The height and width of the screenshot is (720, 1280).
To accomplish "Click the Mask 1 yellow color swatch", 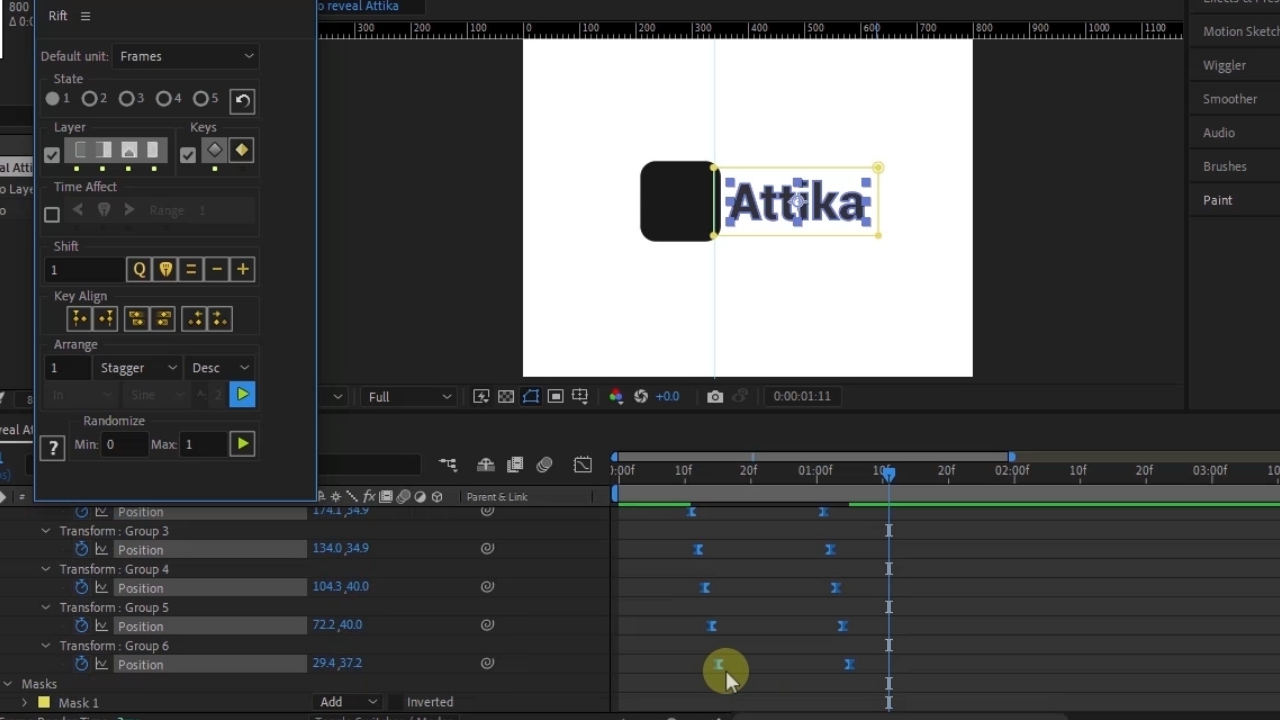I will [44, 703].
